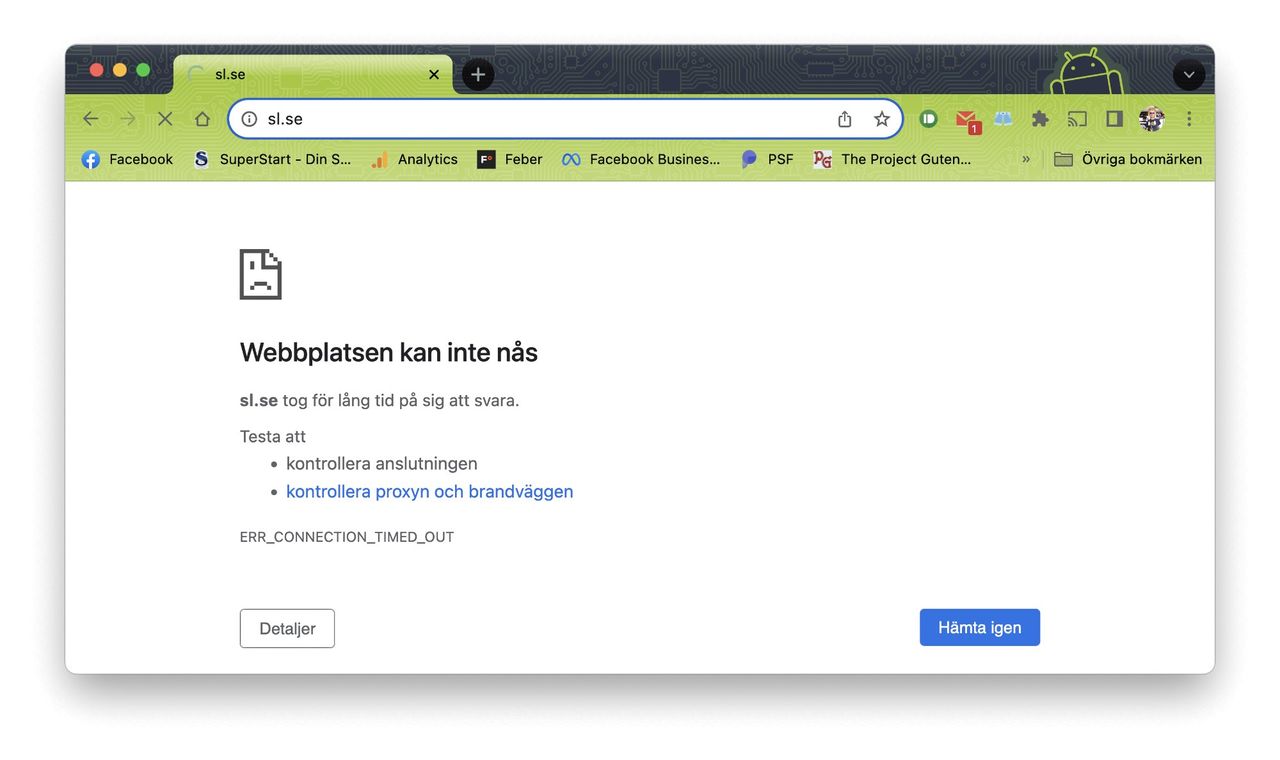The height and width of the screenshot is (760, 1280).
Task: Follow the kontrollera proxyn och brandväggen link
Action: 429,491
